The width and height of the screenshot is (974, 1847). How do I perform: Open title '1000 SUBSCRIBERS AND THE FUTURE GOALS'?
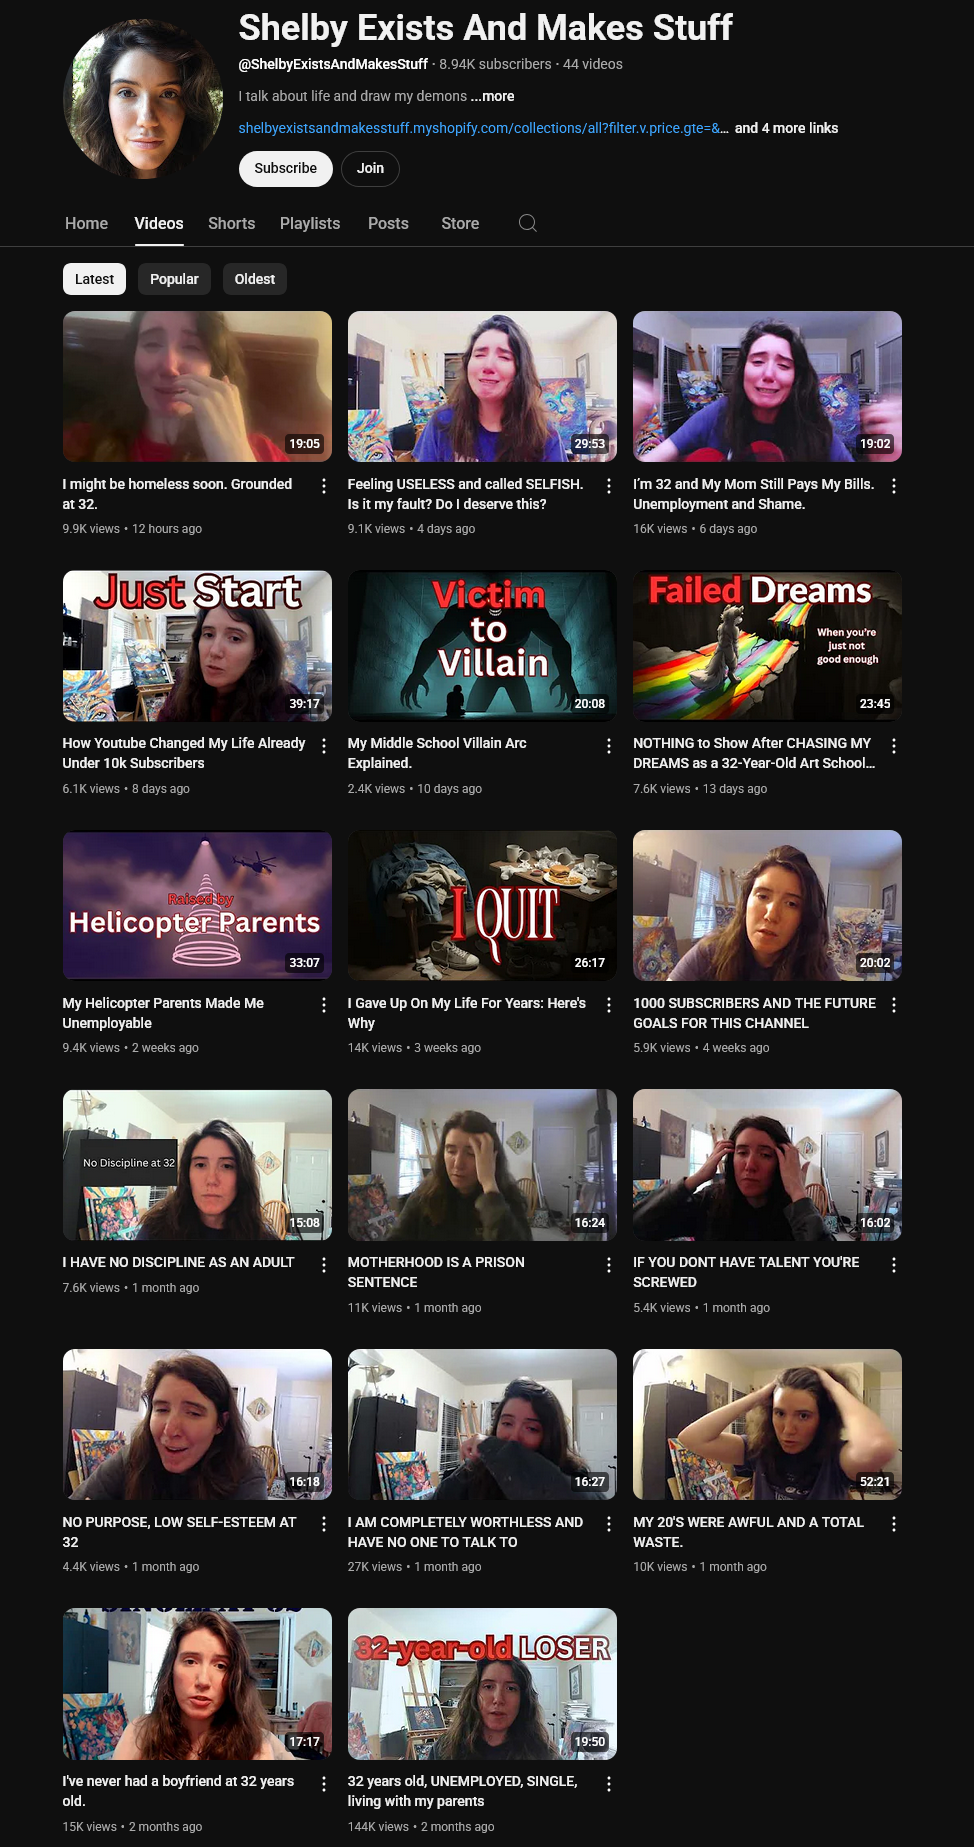click(x=754, y=1013)
